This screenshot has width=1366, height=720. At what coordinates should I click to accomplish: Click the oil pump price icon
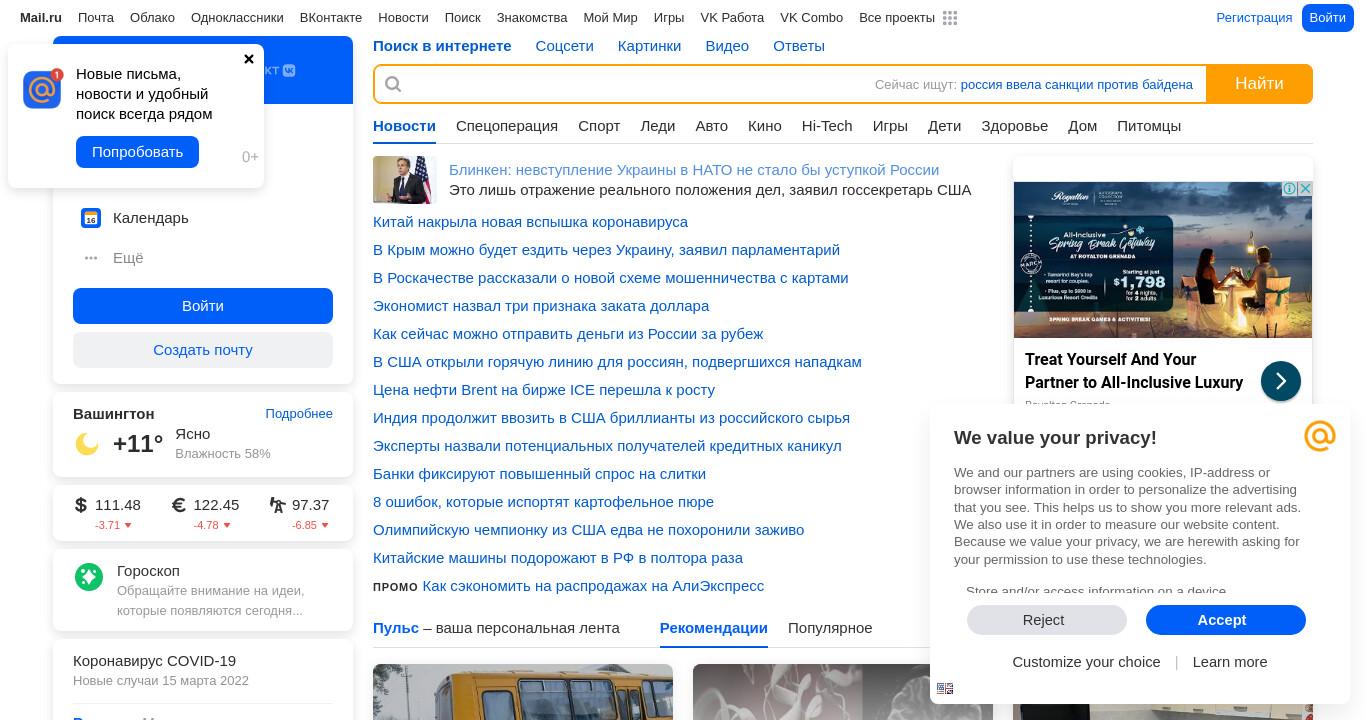277,505
